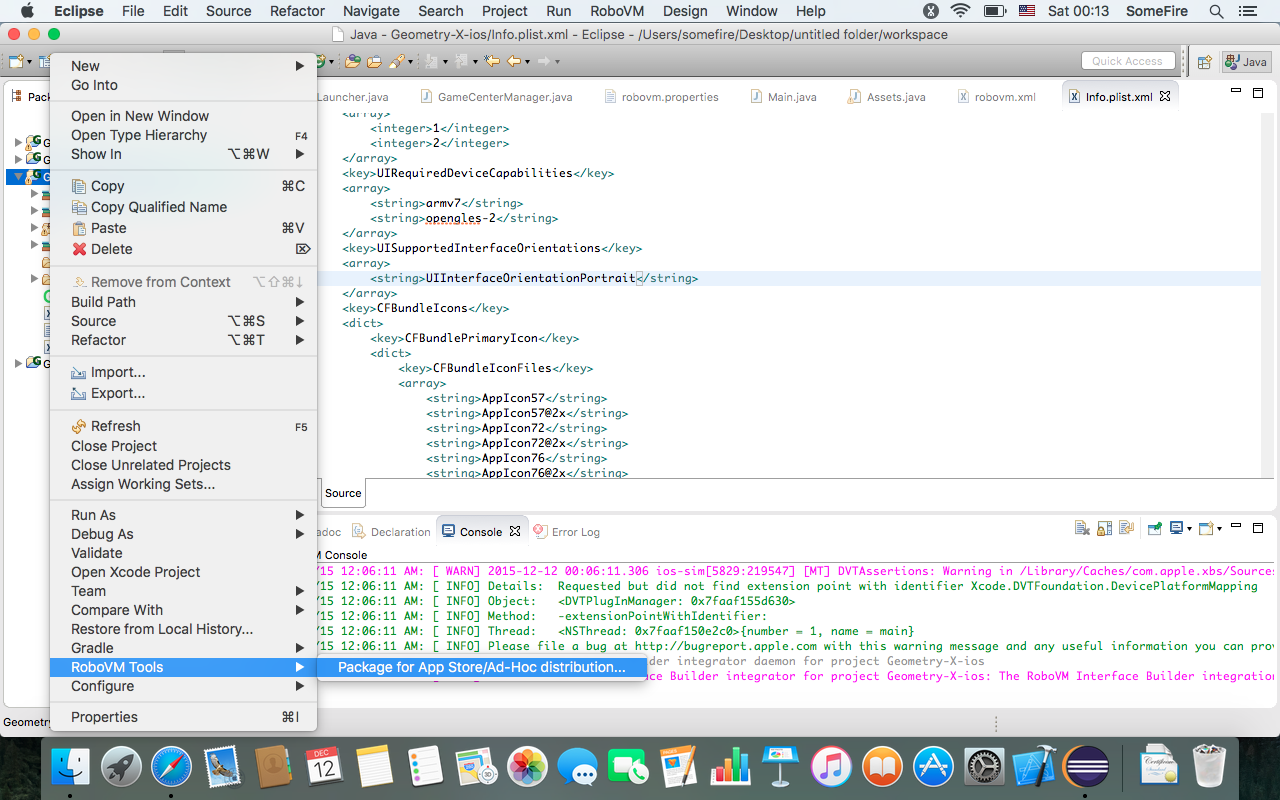Screen dimensions: 1280x800
Task: Click the Back navigation arrow in the toolbar
Action: 514,62
